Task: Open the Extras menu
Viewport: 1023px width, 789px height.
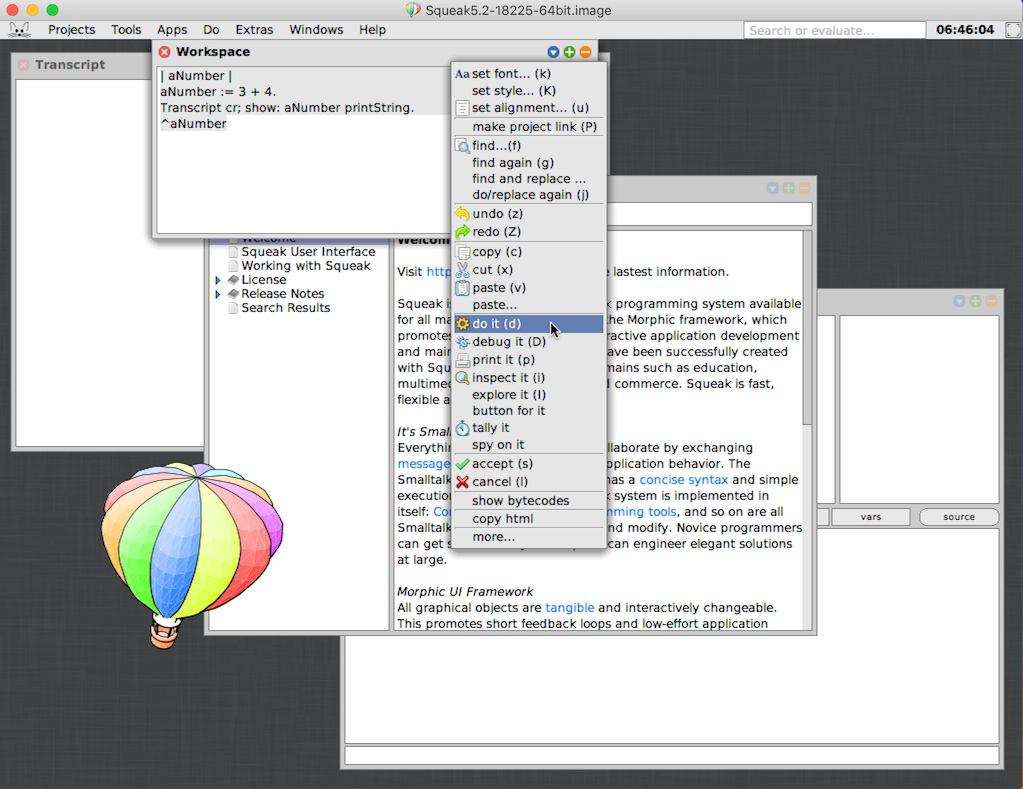Action: coord(254,30)
